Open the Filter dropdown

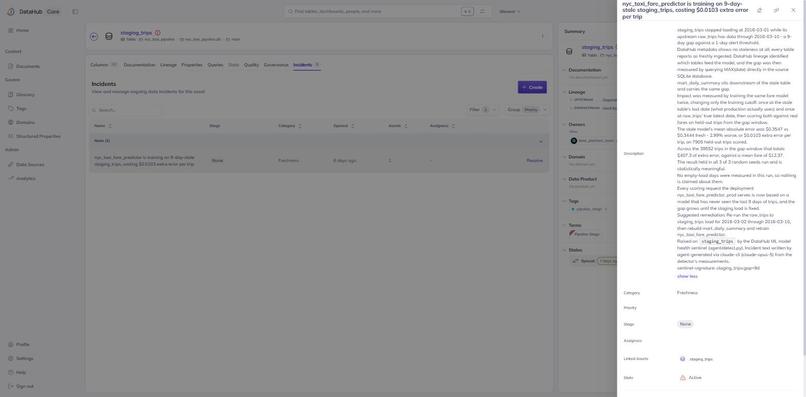[x=483, y=110]
